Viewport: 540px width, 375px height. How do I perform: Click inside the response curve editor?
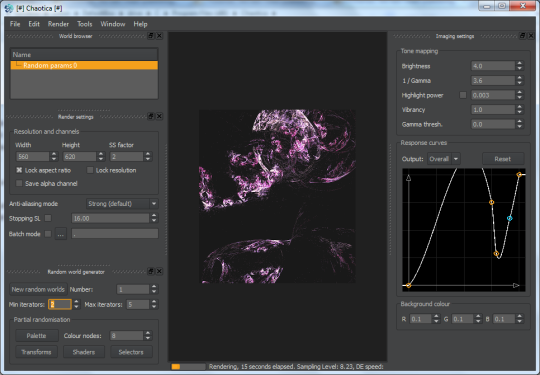(464, 230)
